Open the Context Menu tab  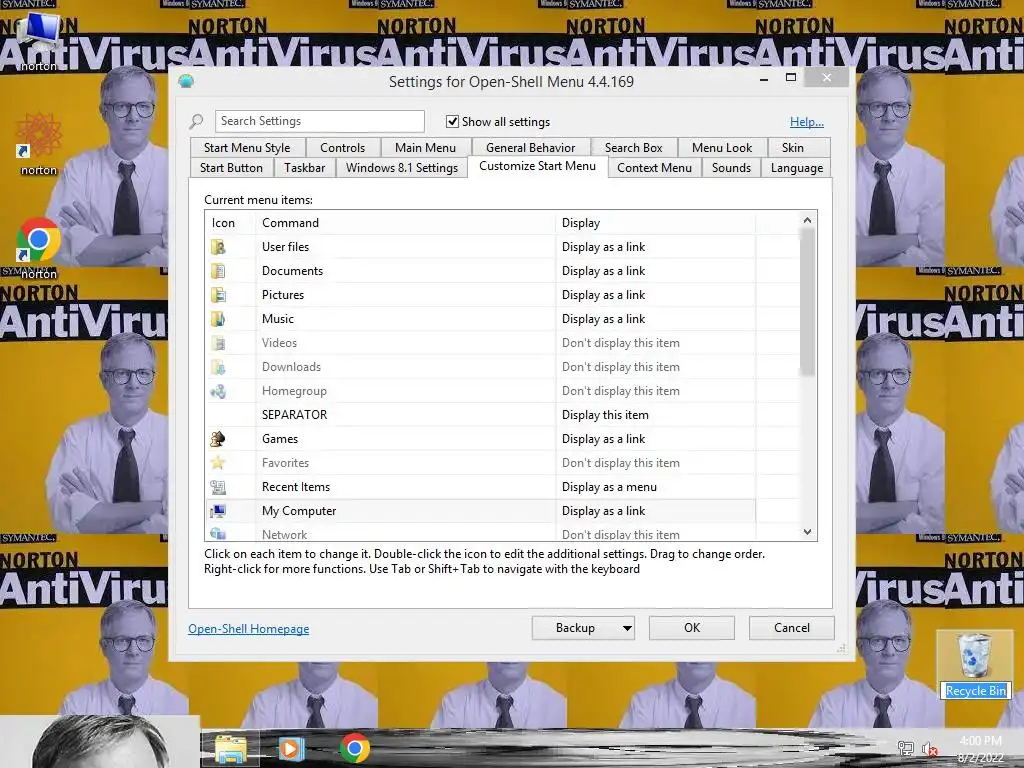(654, 168)
